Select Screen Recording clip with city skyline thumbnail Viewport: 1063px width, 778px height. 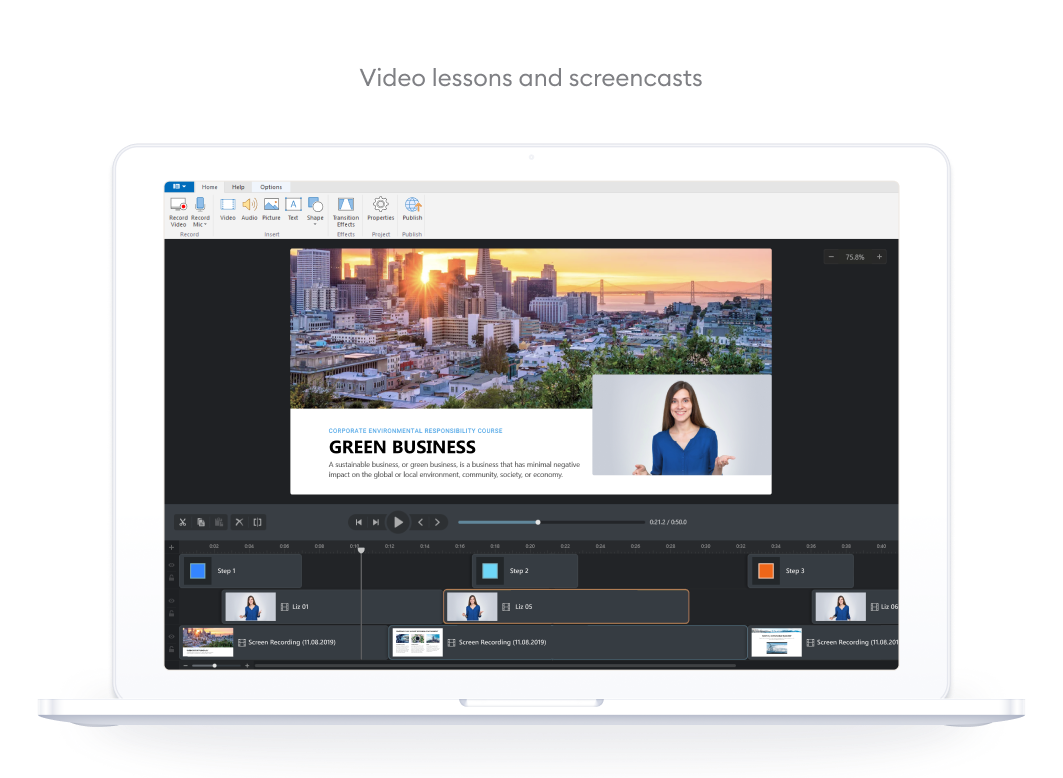pyautogui.click(x=283, y=642)
